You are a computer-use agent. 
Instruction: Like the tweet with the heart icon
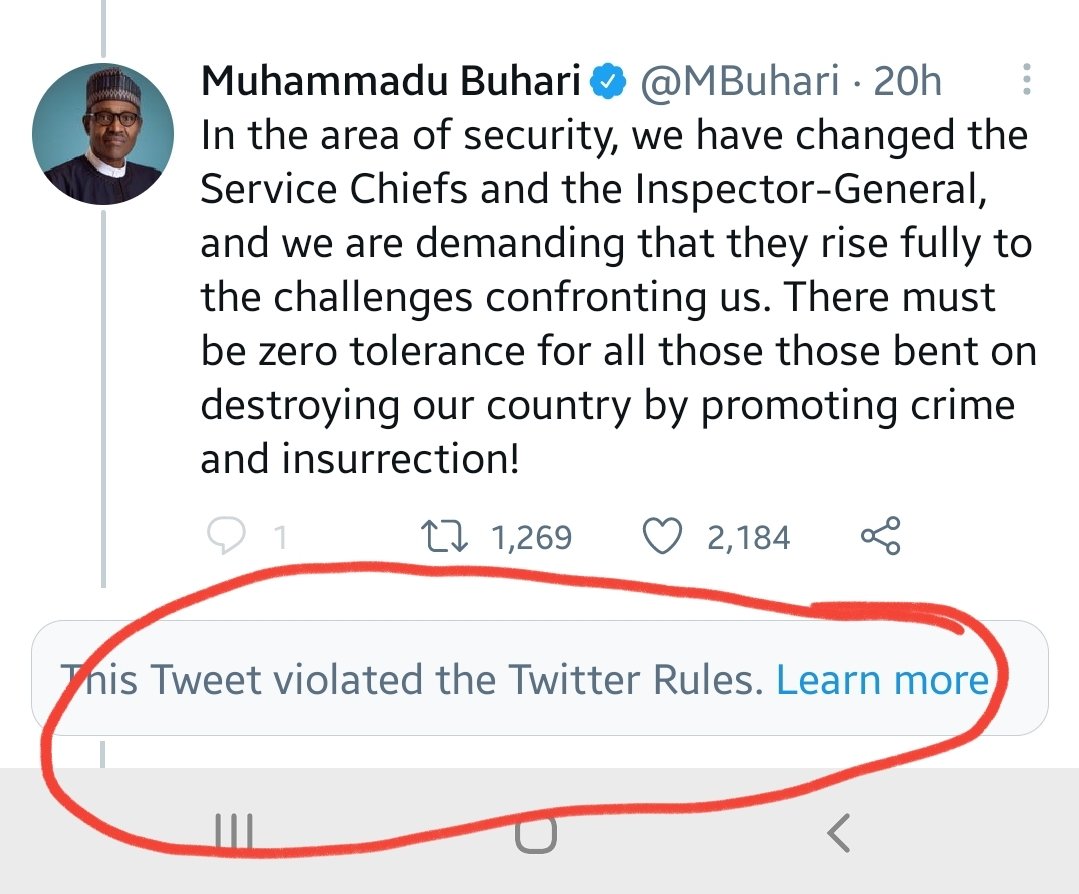pos(661,537)
